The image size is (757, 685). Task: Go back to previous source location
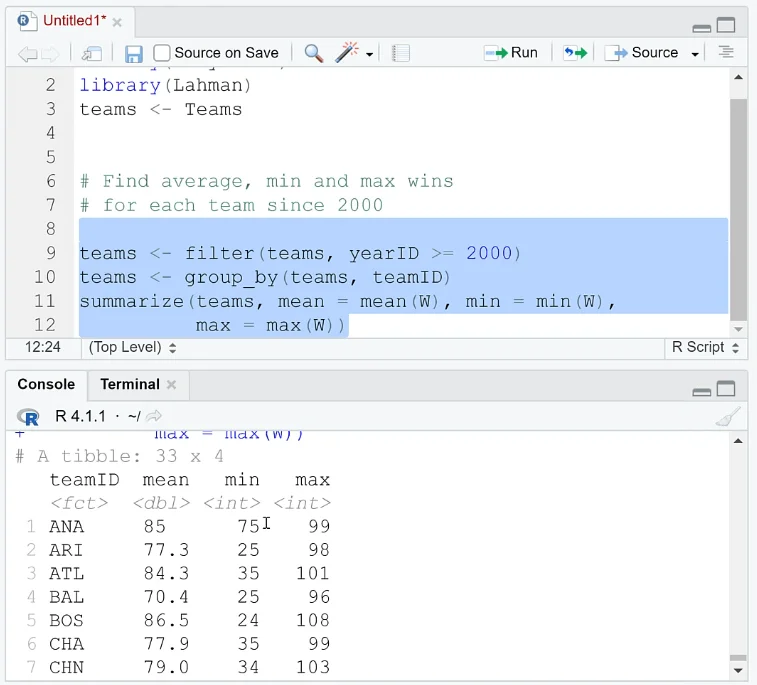pos(27,53)
